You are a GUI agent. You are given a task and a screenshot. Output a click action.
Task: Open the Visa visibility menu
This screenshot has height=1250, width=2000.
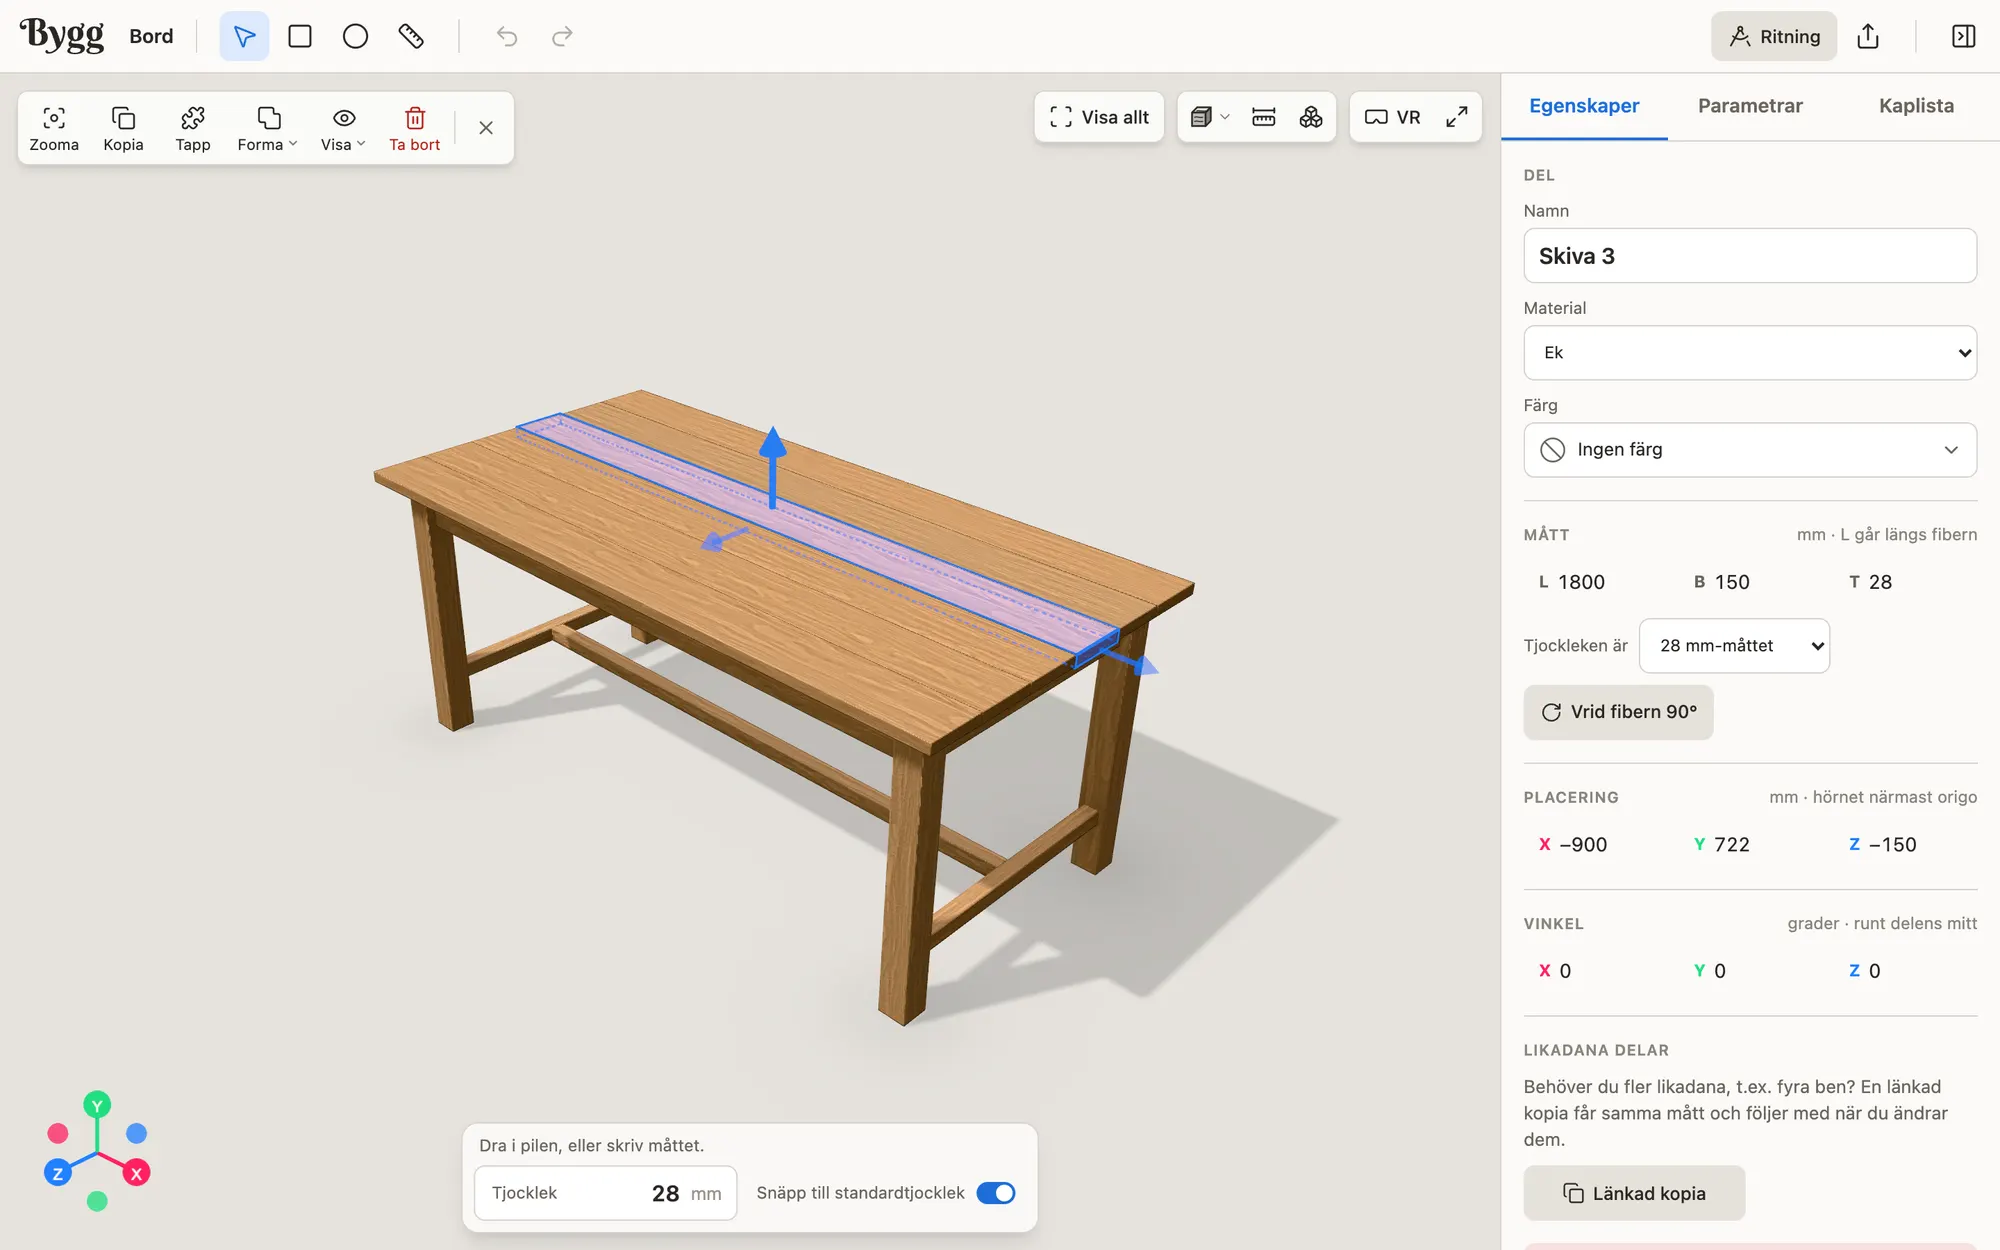point(343,129)
